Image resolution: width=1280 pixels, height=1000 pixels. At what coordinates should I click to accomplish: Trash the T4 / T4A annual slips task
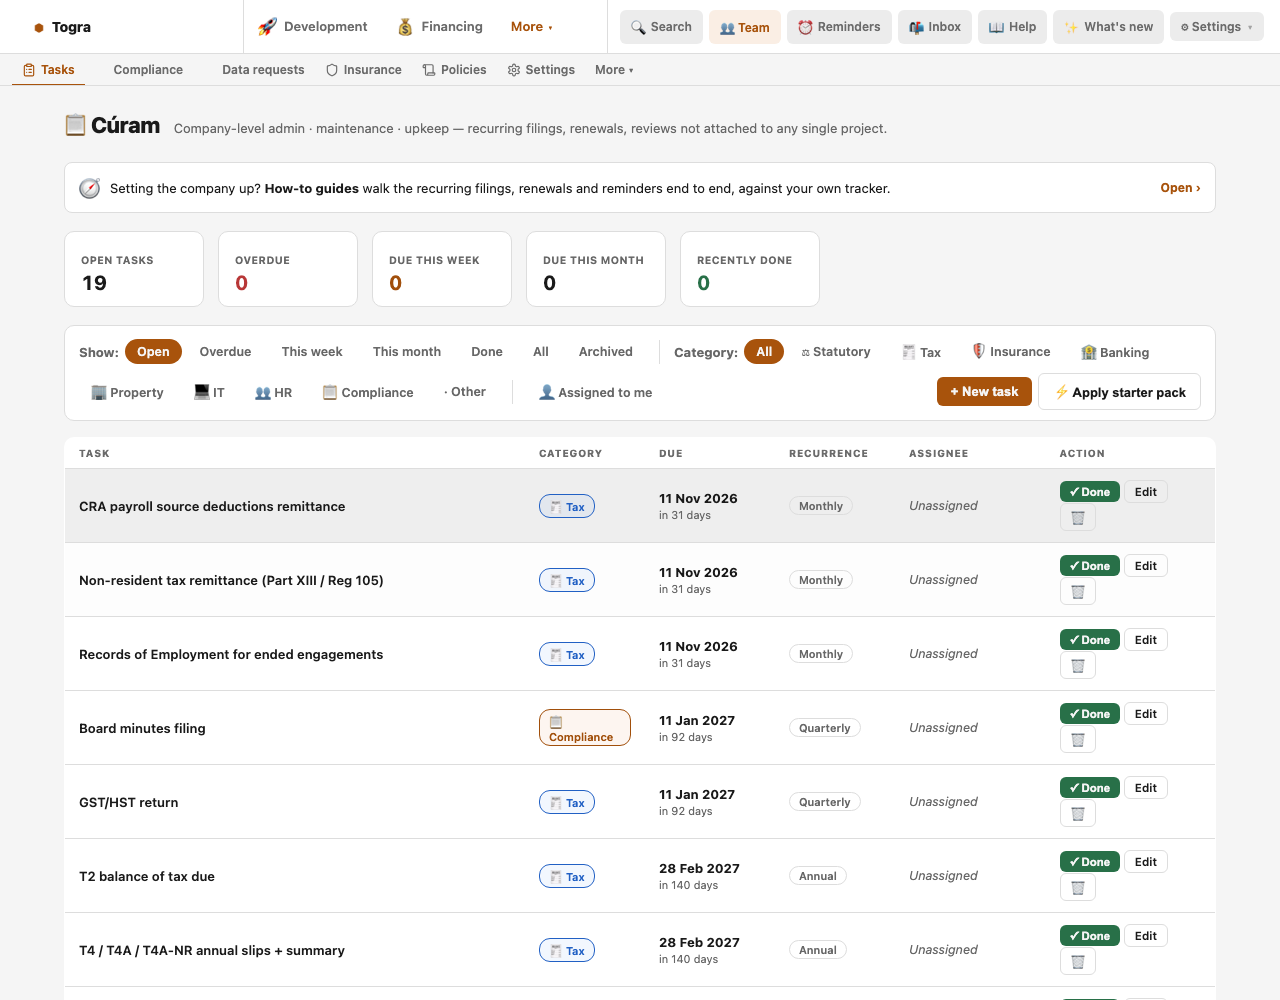[x=1078, y=962]
